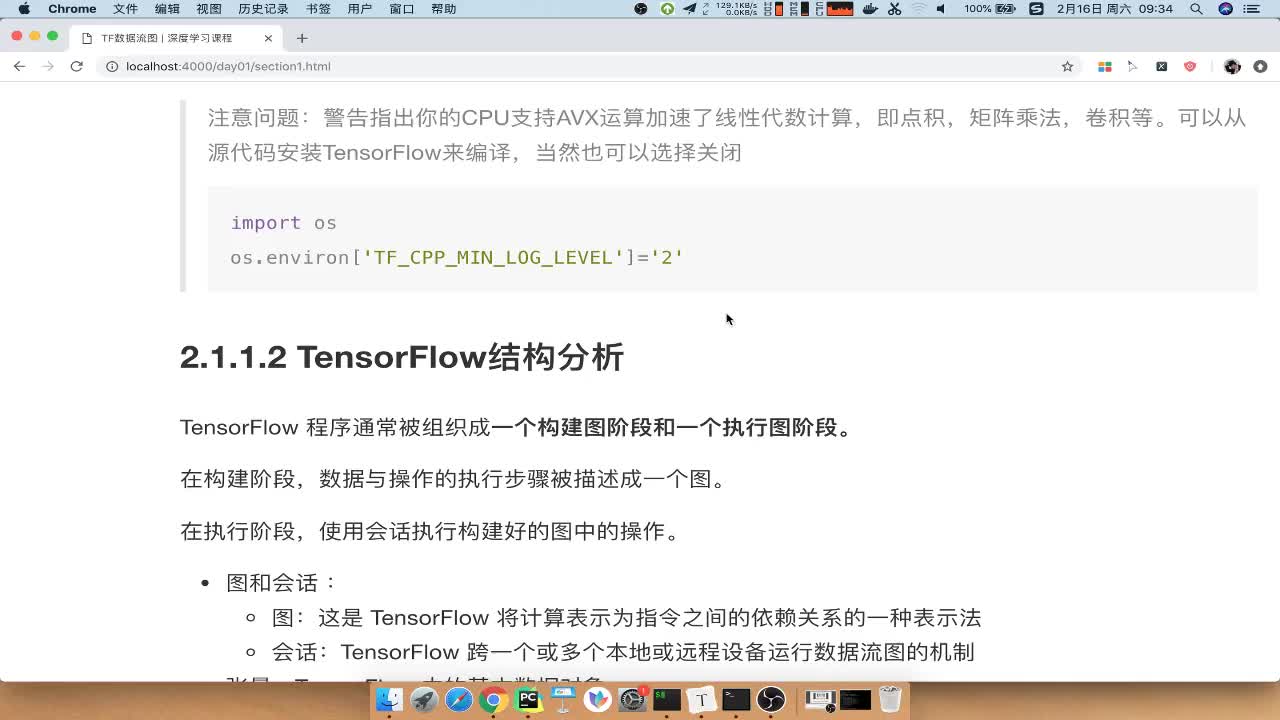
Task: Open the Trash in the Dock
Action: 890,700
